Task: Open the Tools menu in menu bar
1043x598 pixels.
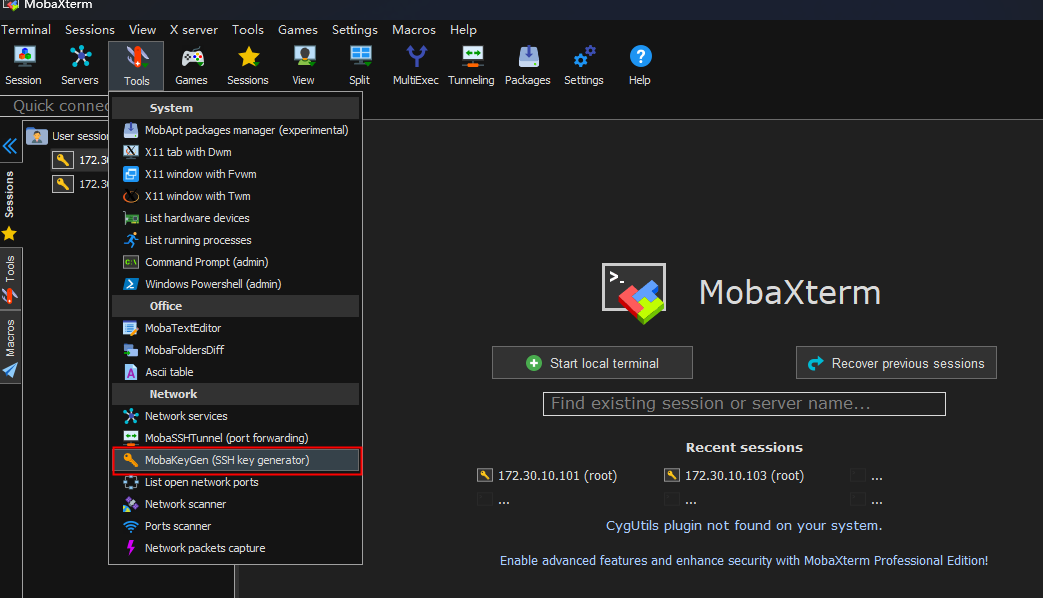Action: [x=247, y=30]
